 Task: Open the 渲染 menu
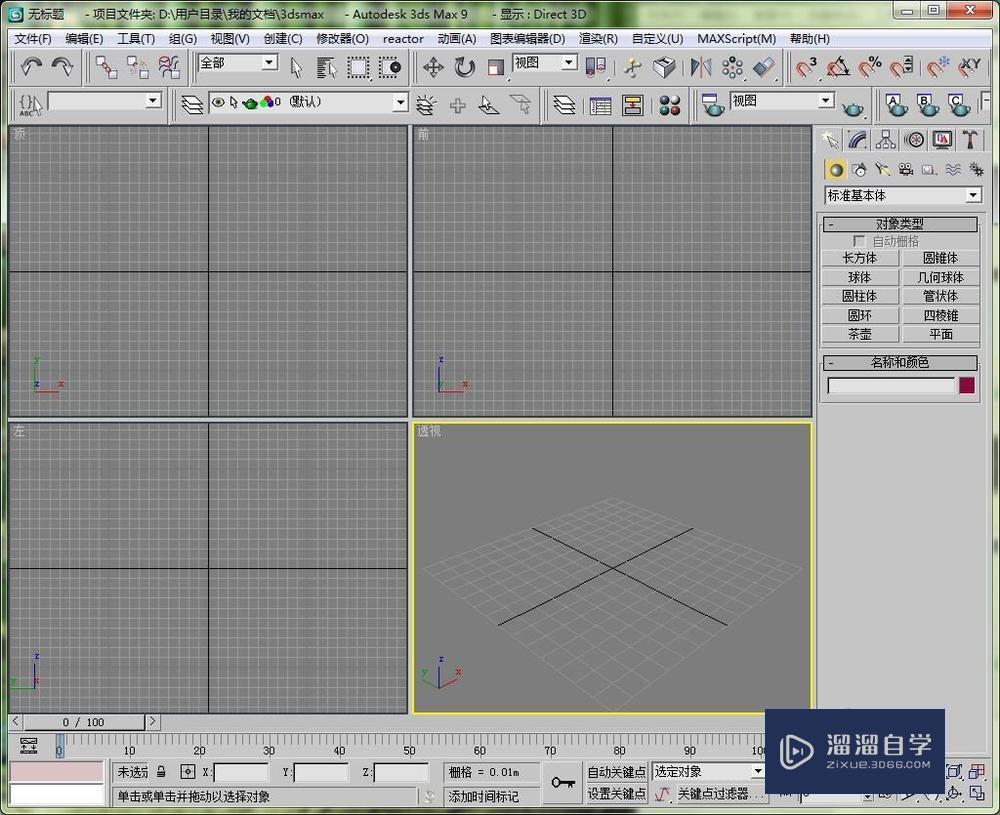(598, 39)
